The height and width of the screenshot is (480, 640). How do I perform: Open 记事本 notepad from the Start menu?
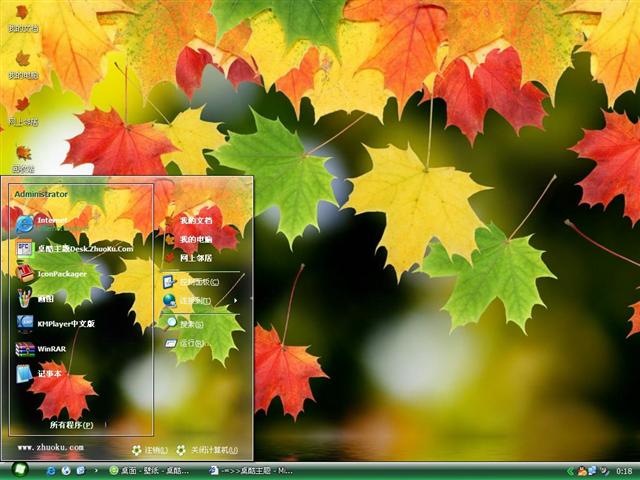tap(39, 373)
